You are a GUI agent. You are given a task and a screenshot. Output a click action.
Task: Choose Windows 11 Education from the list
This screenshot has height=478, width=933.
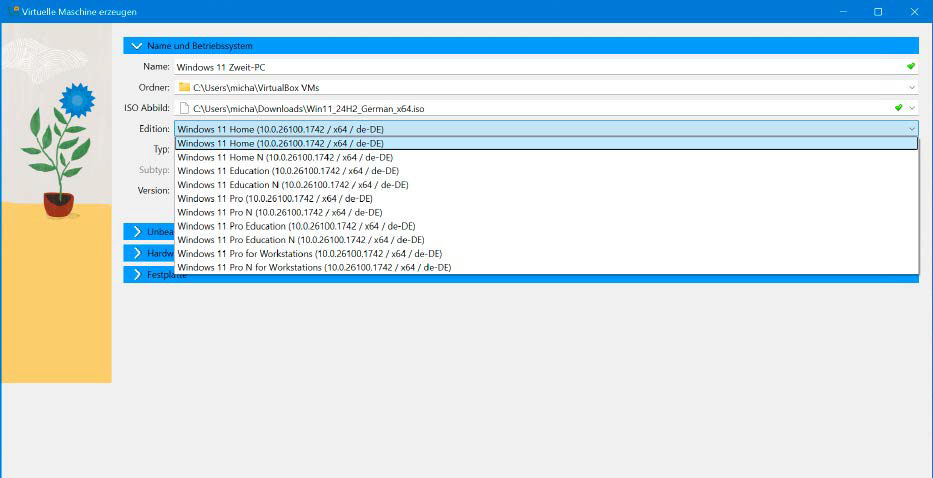pos(546,171)
